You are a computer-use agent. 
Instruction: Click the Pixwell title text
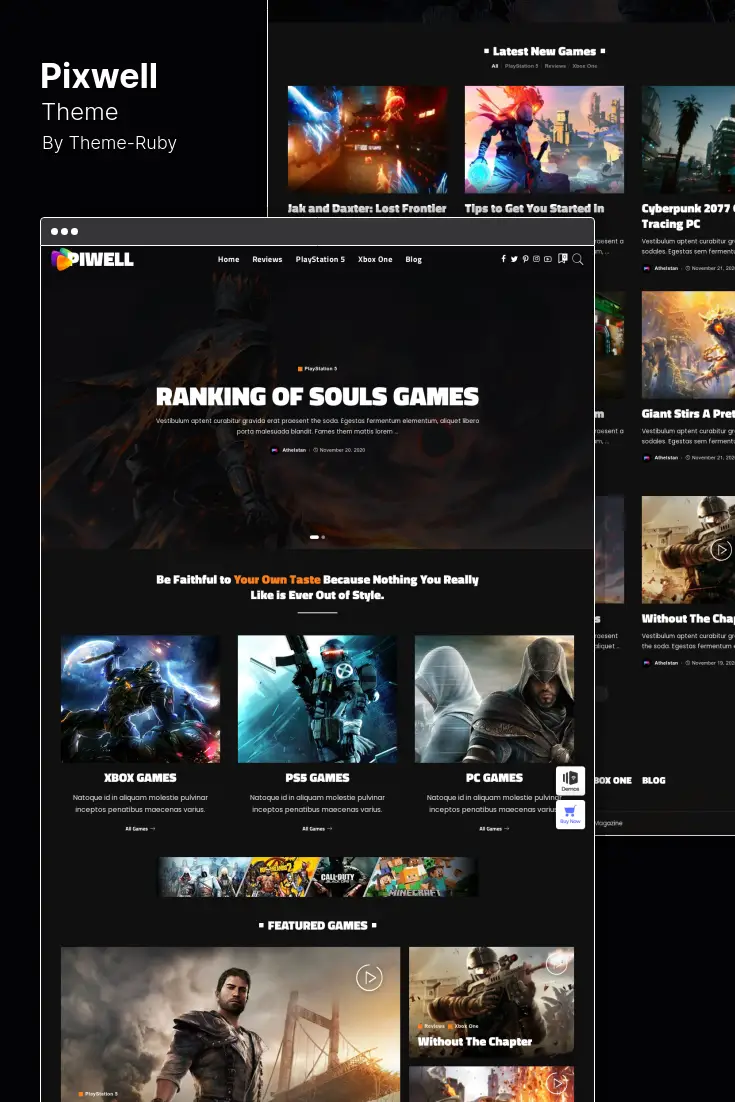tap(99, 76)
